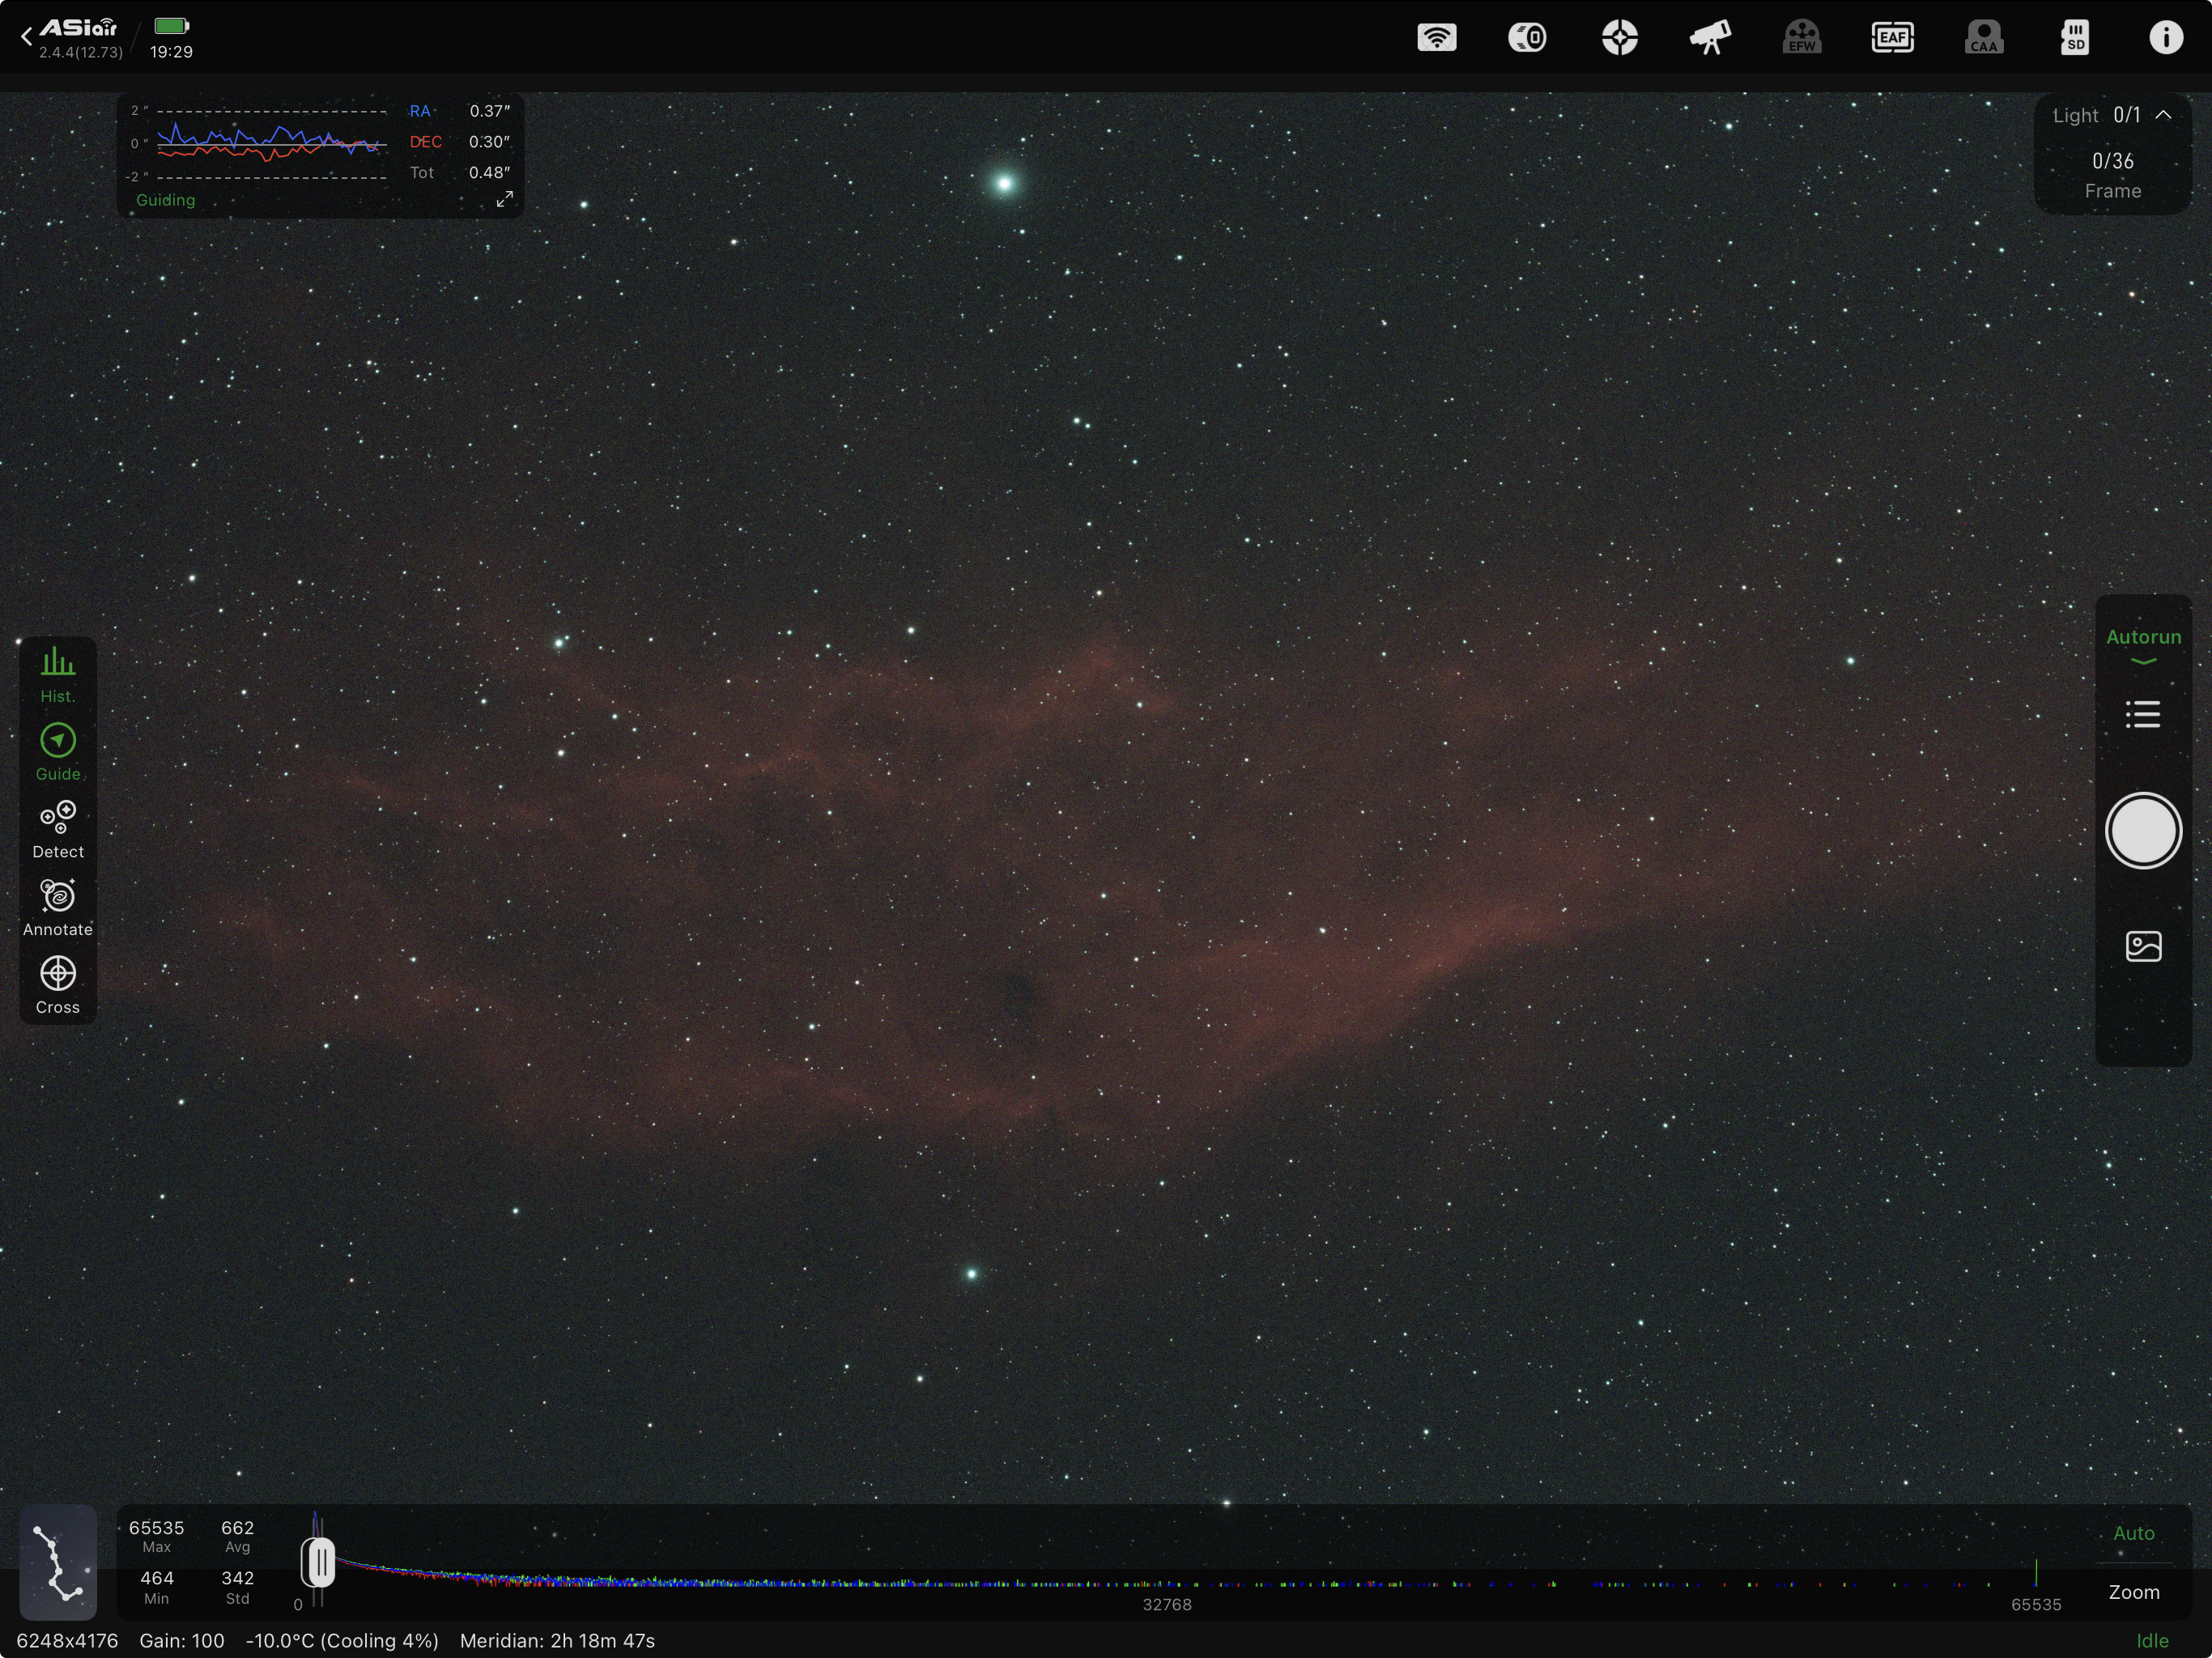Open the SD storage settings icon

tap(2075, 38)
